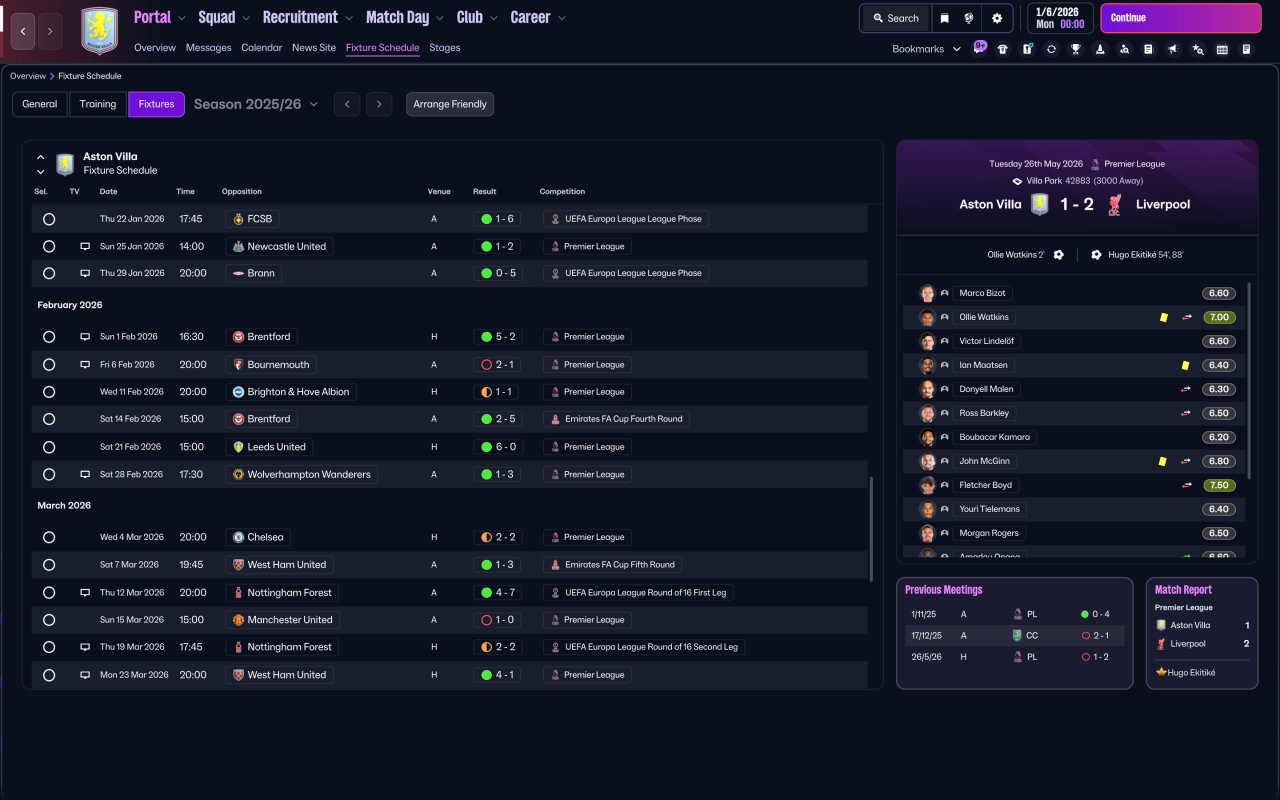
Task: Click the Liverpool crest in match summary
Action: pos(1115,204)
